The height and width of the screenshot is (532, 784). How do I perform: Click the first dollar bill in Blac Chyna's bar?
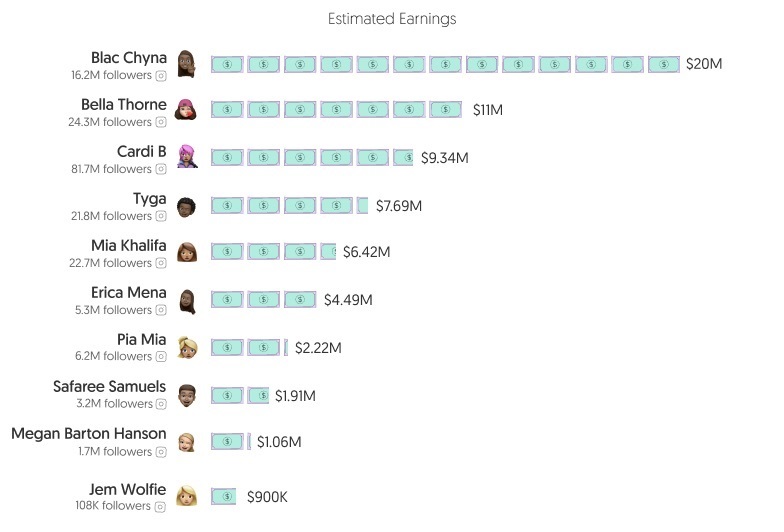(x=227, y=64)
